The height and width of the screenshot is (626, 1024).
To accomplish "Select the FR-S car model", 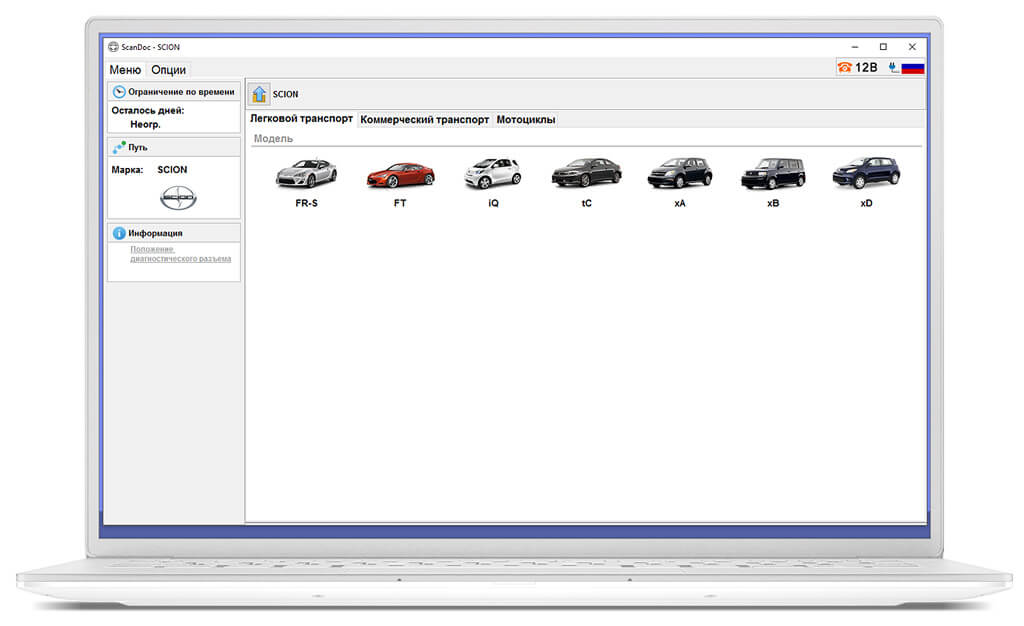I will (x=306, y=174).
